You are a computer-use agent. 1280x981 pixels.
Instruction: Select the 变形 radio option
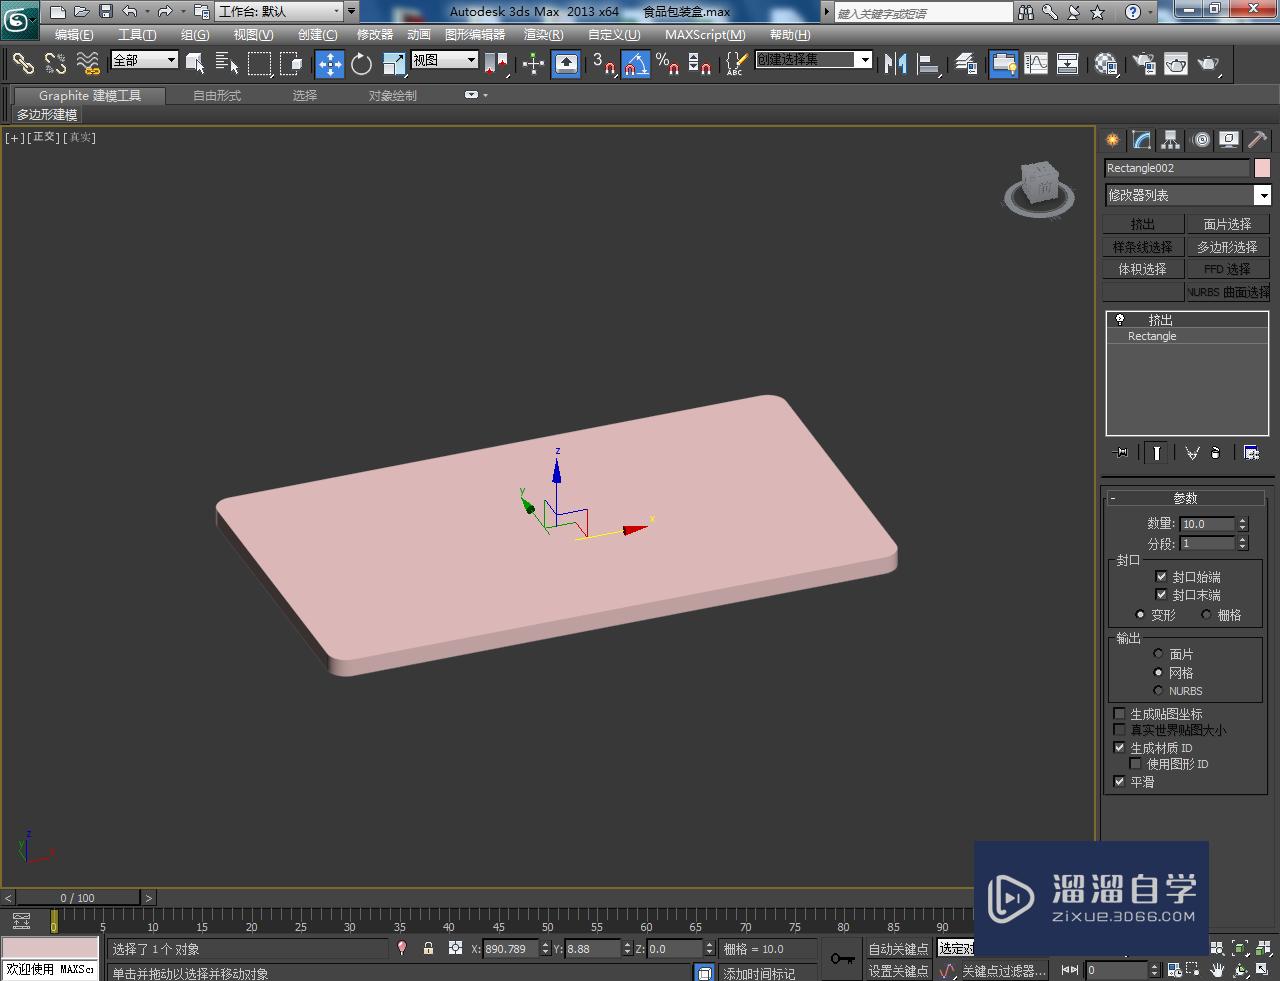pyautogui.click(x=1140, y=615)
